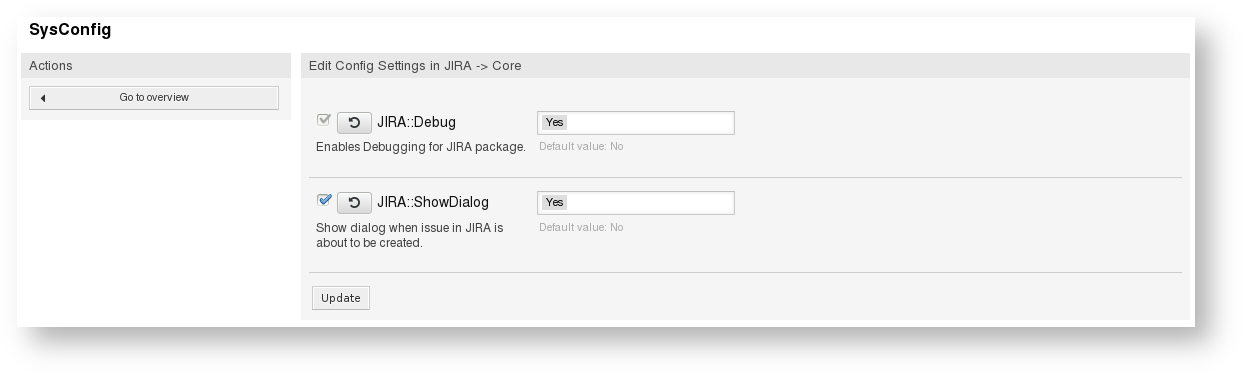Open the JIRA::ShowDialog value dropdown
This screenshot has height=375, width=1243.
(x=635, y=202)
